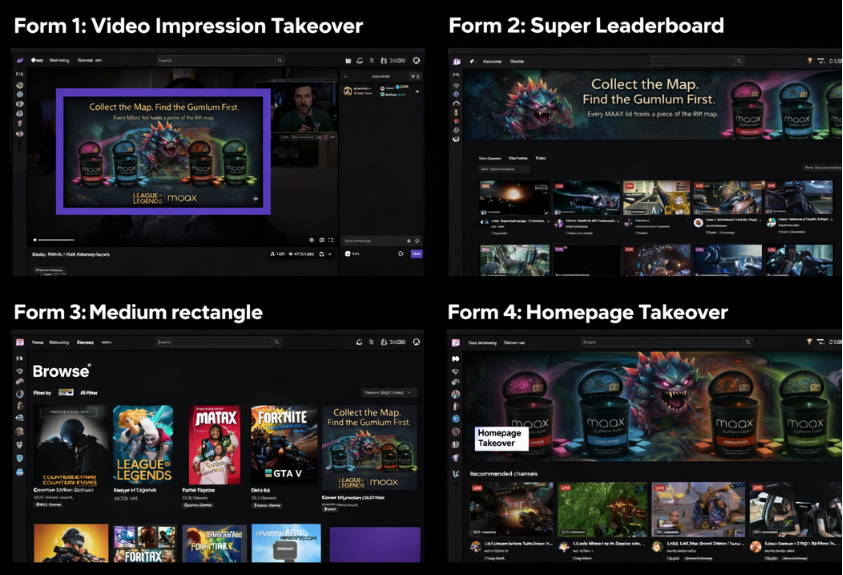Click the camera icon at the top of the Form 4 sidebar
This screenshot has height=575, width=843.
click(x=455, y=358)
